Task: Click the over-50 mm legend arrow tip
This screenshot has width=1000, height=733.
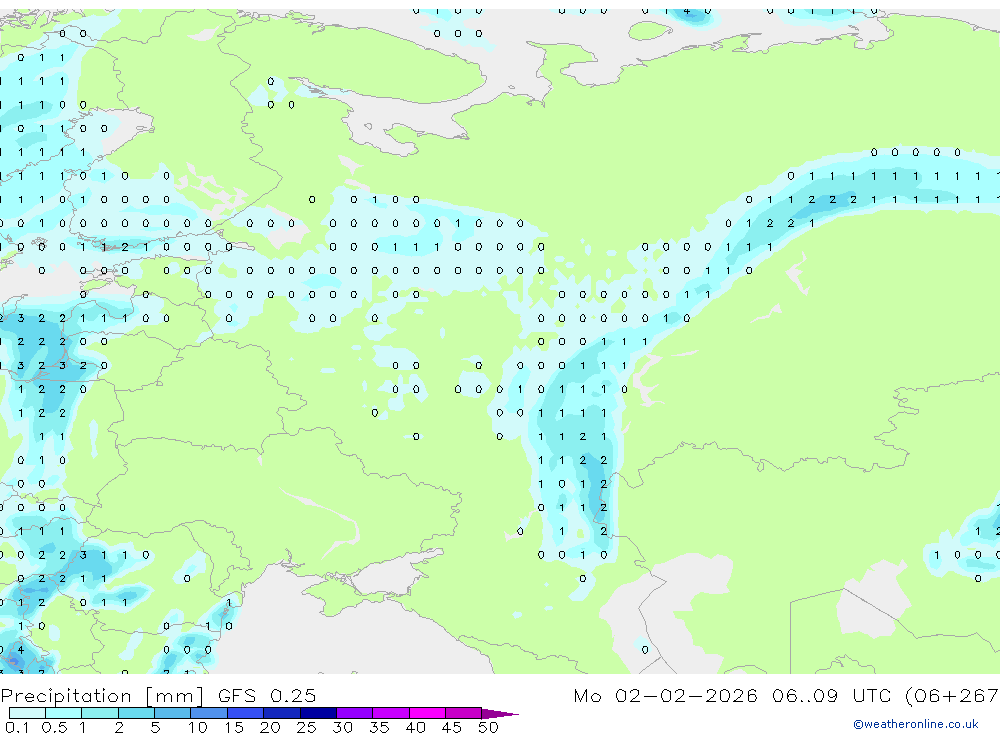Action: (x=501, y=713)
